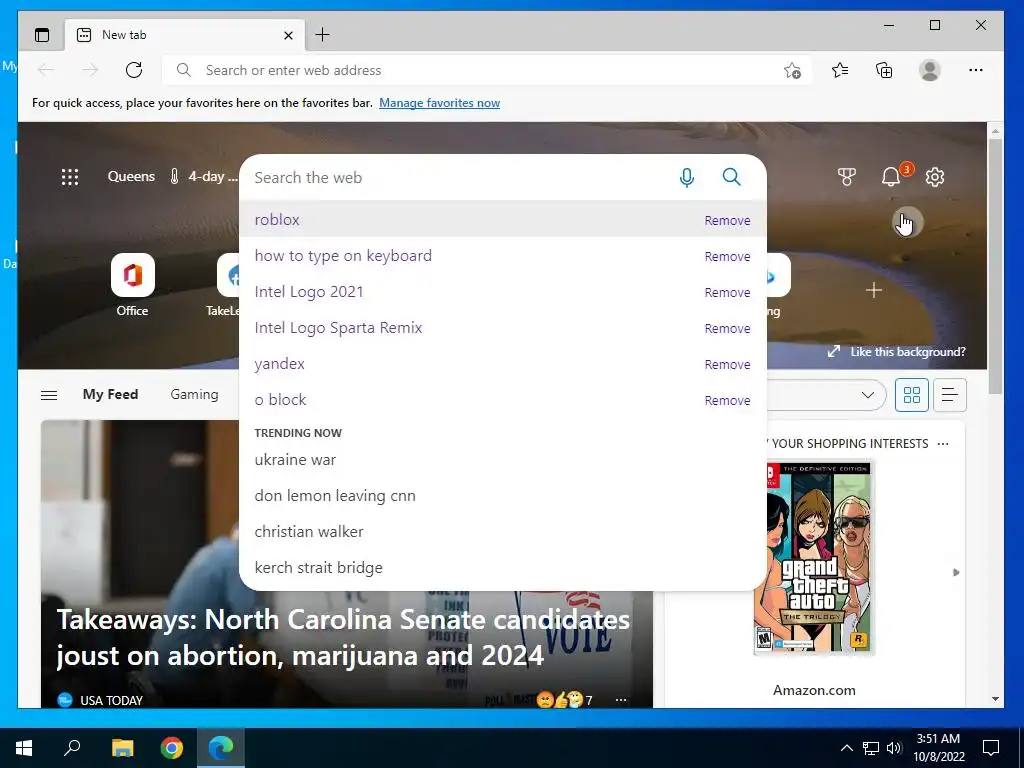Remove yandex from search history
The width and height of the screenshot is (1024, 768).
(x=727, y=364)
